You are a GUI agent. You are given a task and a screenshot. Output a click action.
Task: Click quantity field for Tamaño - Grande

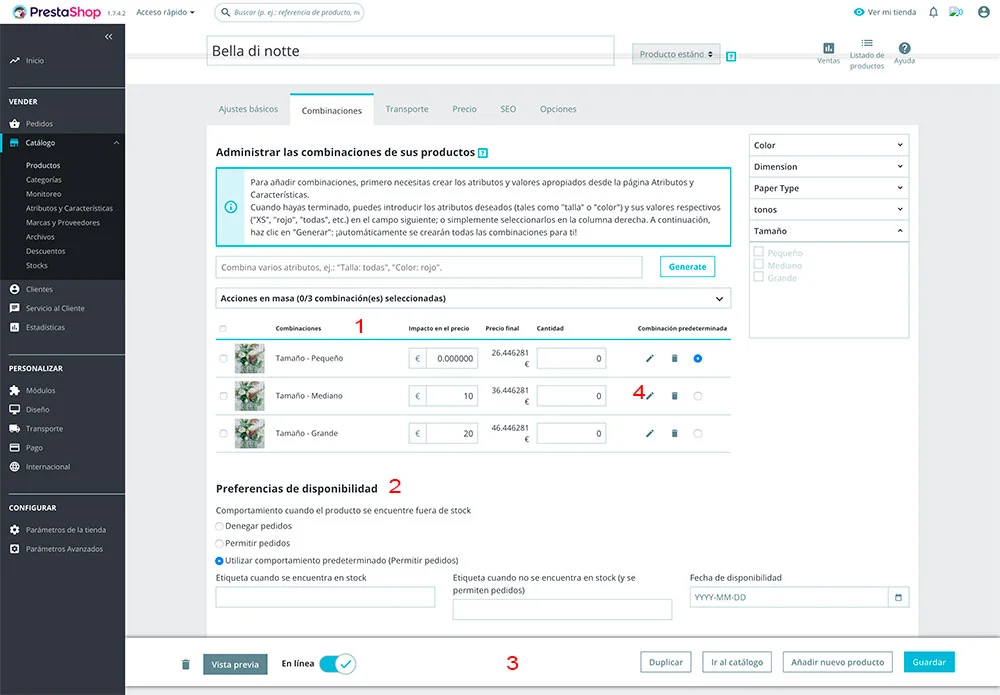571,434
